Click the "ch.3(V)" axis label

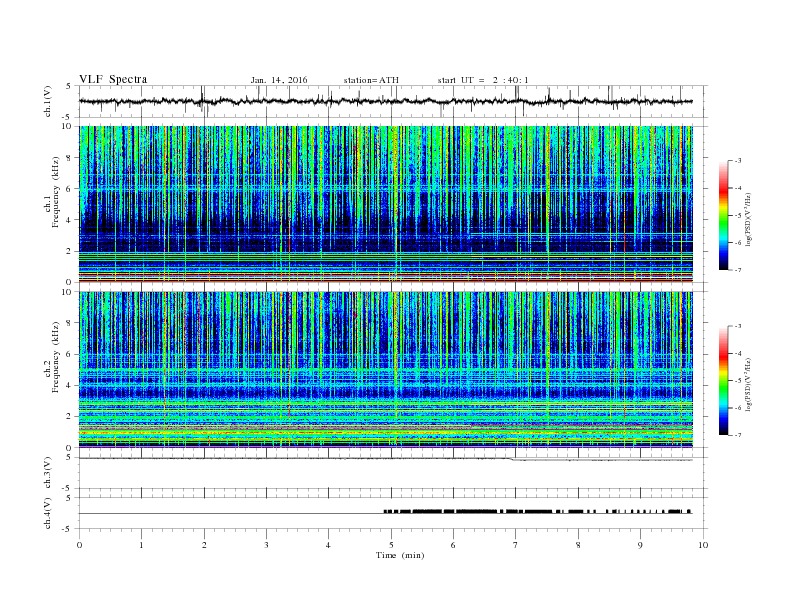(x=48, y=473)
